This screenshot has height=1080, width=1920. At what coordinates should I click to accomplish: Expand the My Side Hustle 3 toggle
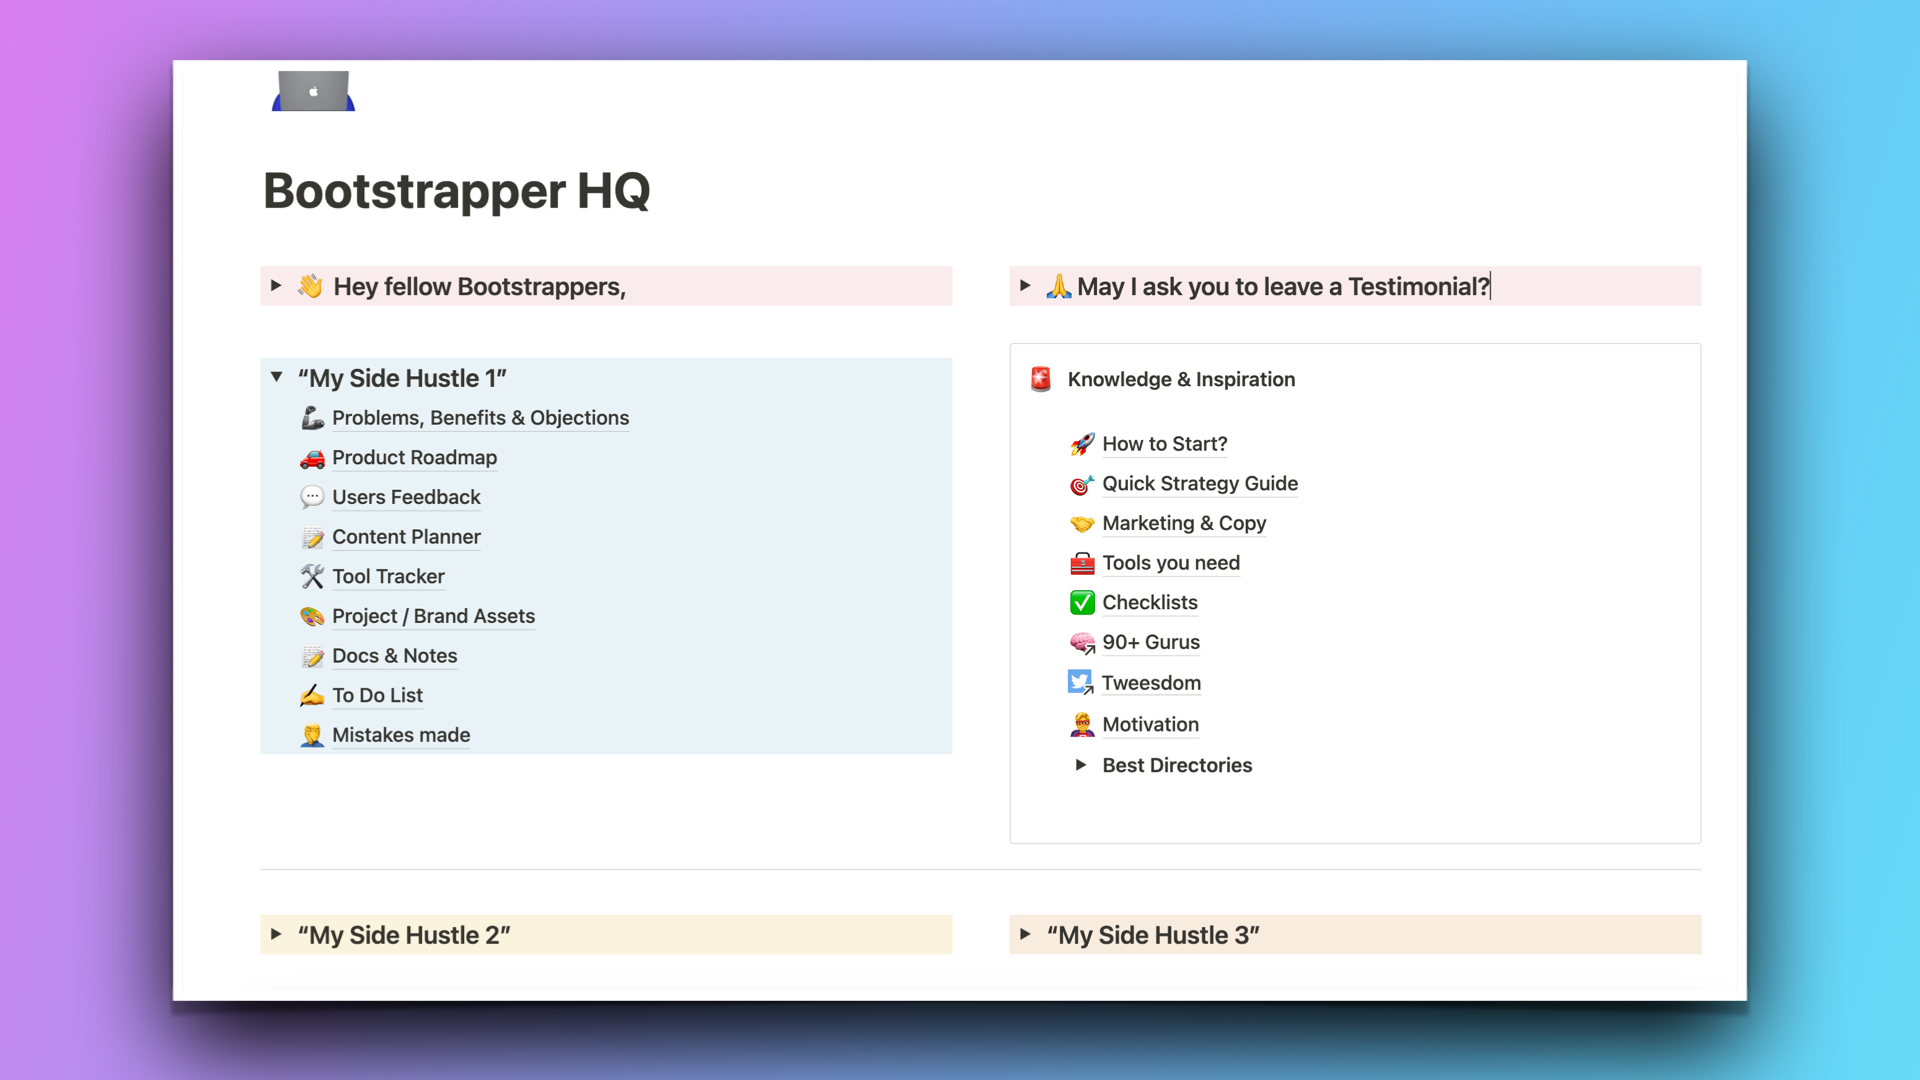click(x=1025, y=934)
